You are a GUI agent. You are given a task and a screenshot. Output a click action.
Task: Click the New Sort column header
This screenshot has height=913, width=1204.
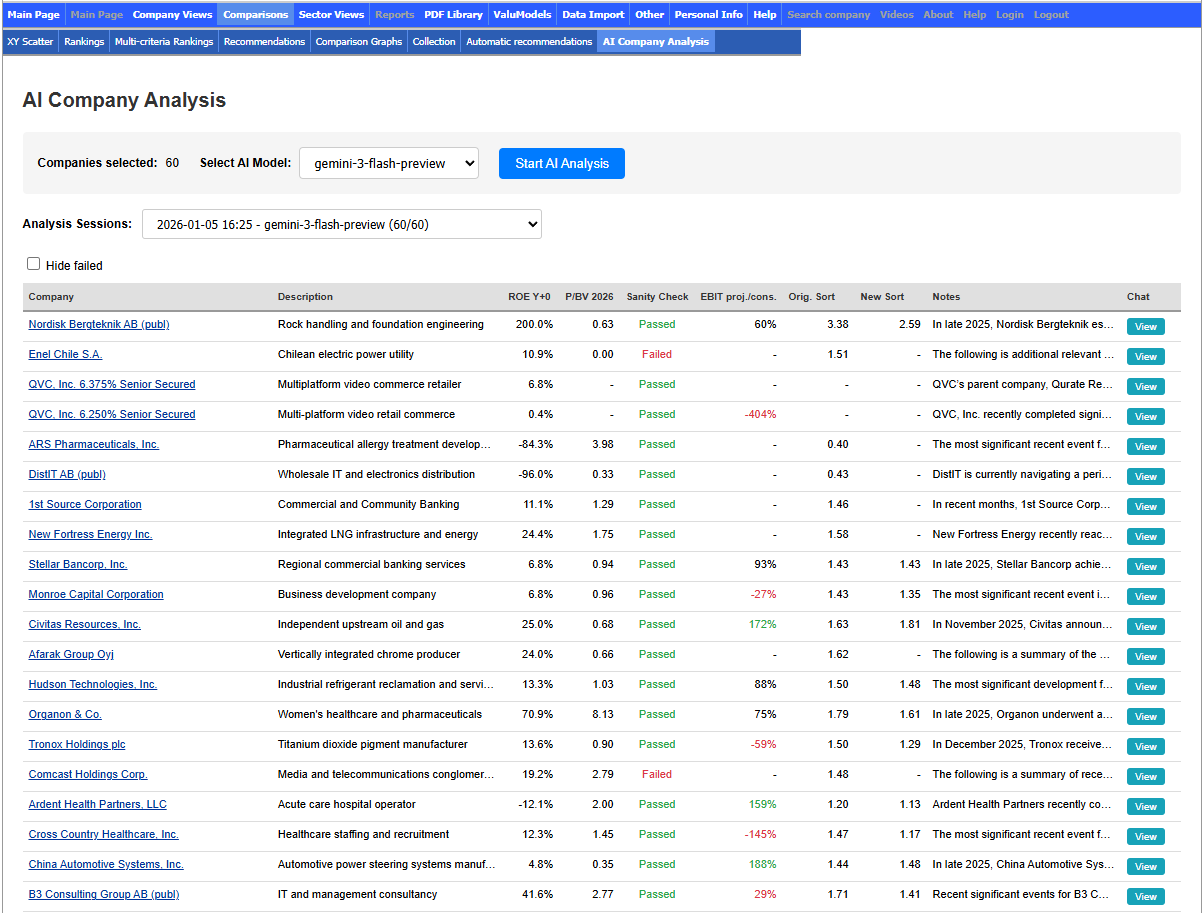click(882, 296)
